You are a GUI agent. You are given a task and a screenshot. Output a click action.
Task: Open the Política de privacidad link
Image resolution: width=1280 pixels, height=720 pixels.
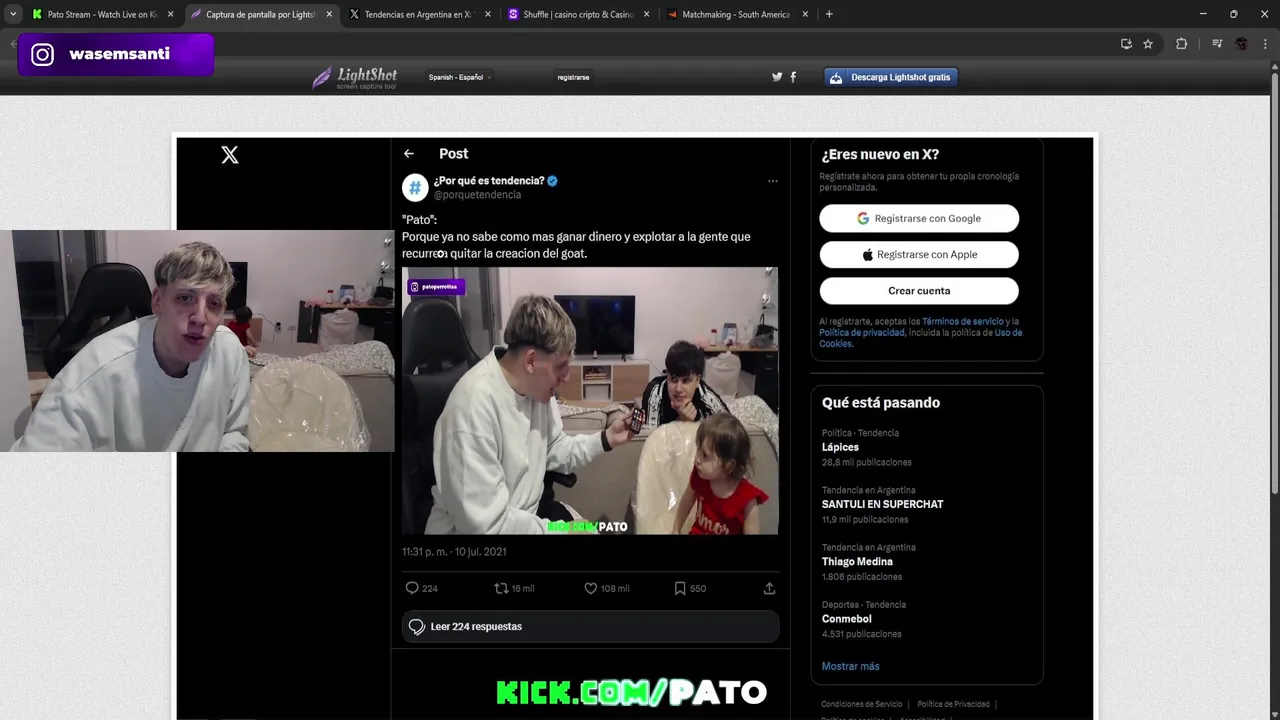click(862, 332)
